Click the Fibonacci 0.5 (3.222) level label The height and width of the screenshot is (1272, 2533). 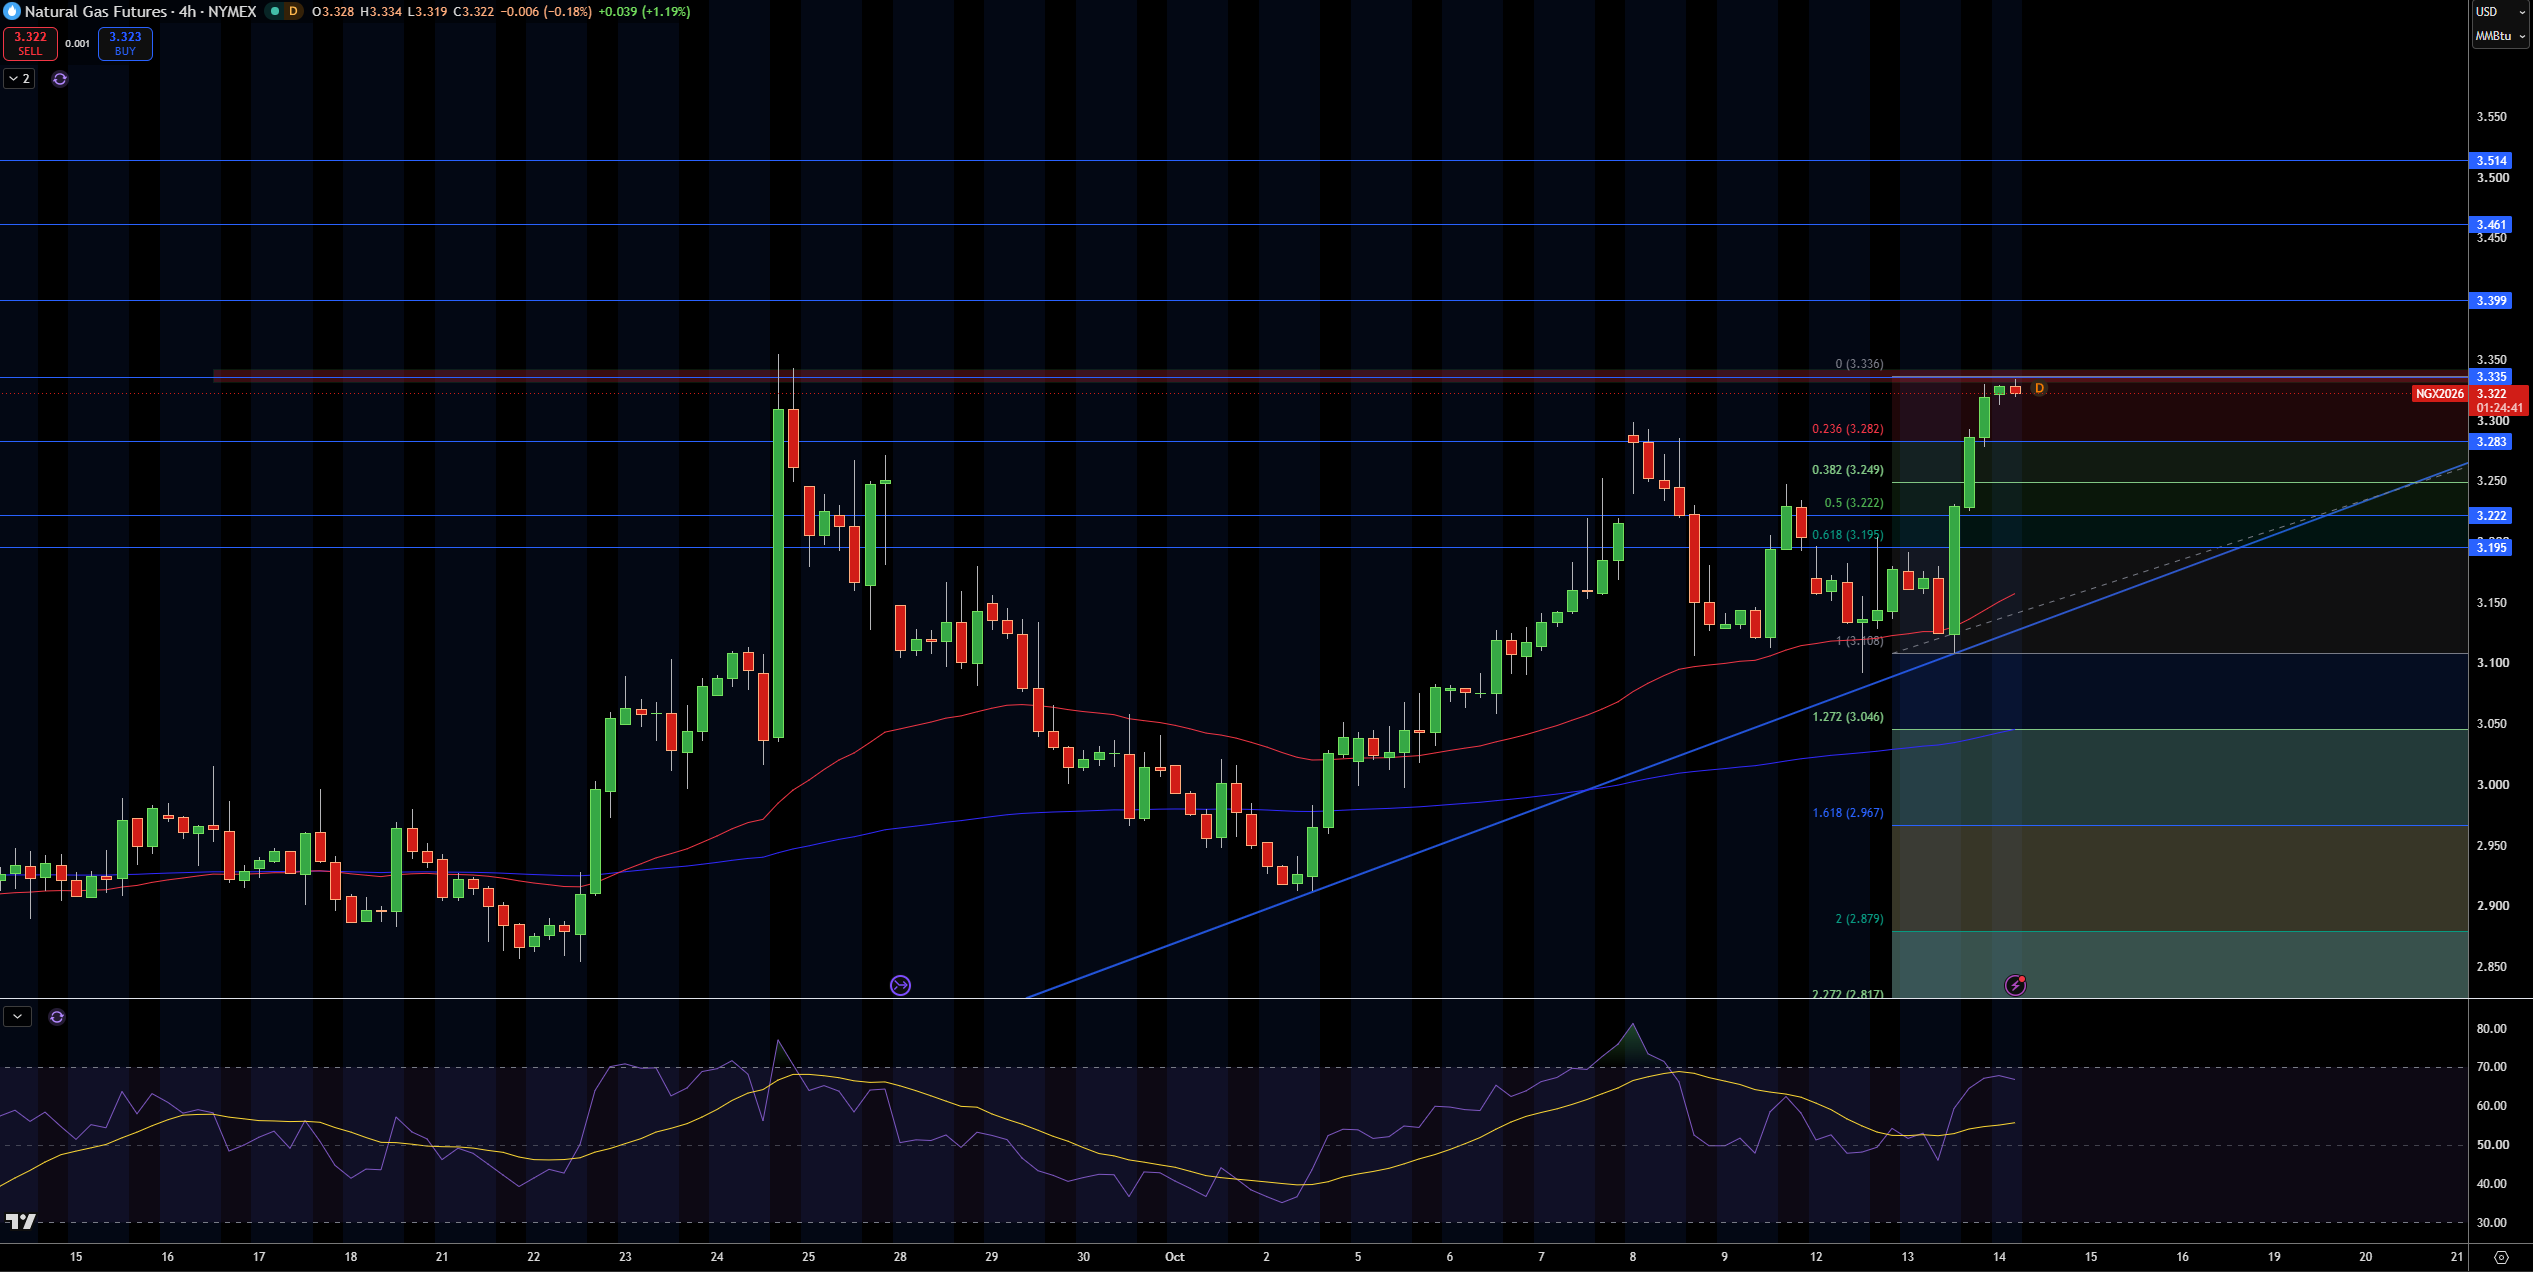click(1853, 503)
